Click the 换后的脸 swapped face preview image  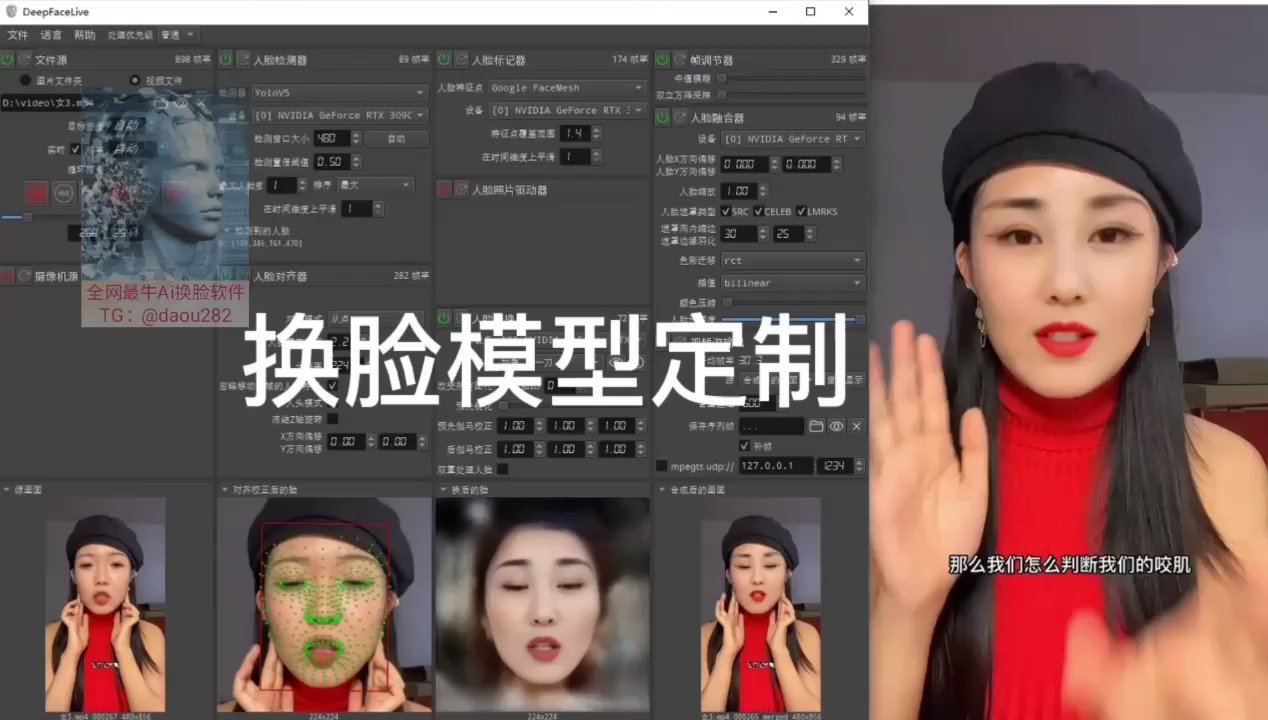[x=542, y=605]
